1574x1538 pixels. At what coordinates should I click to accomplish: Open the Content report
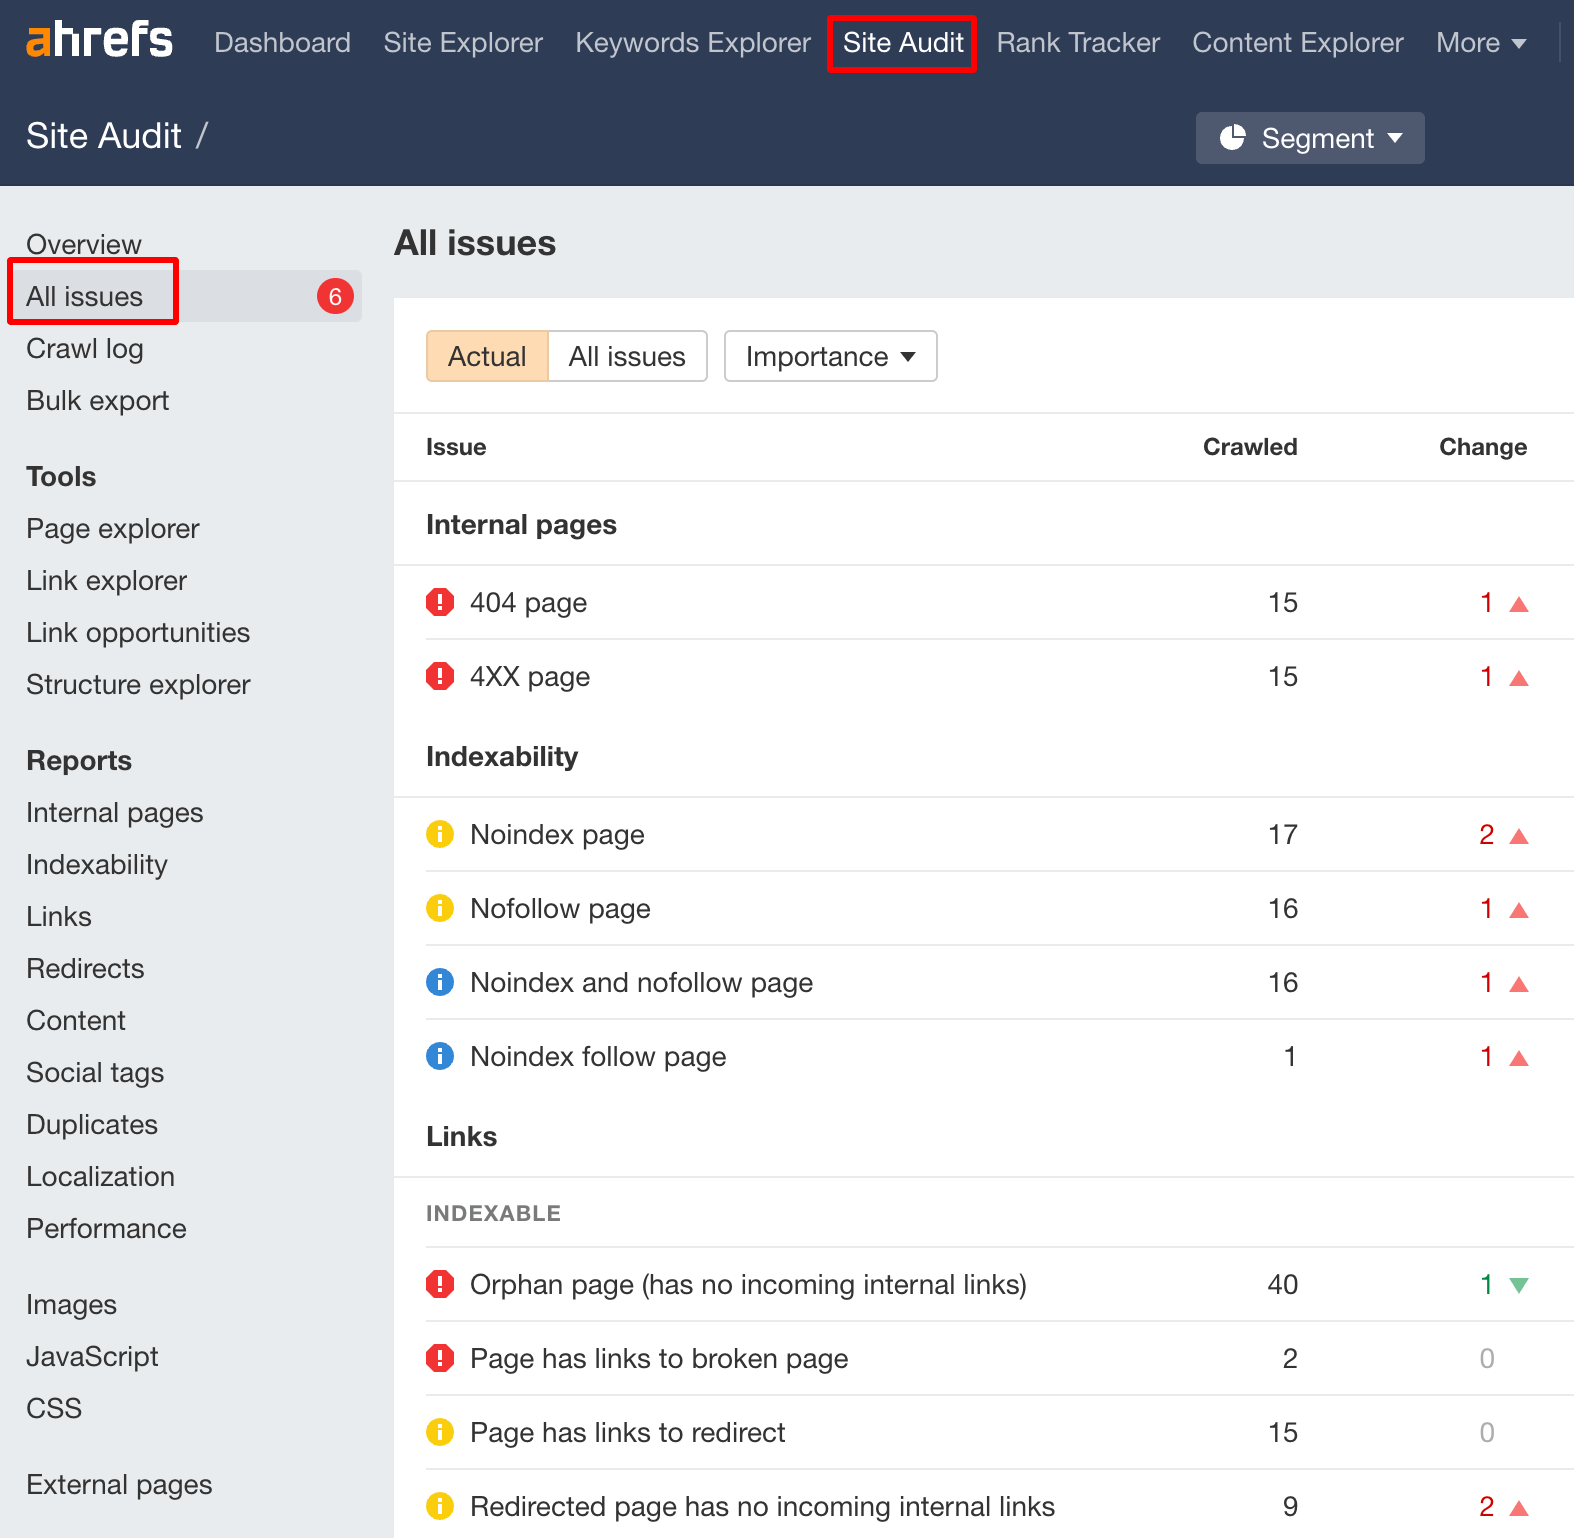click(76, 1020)
